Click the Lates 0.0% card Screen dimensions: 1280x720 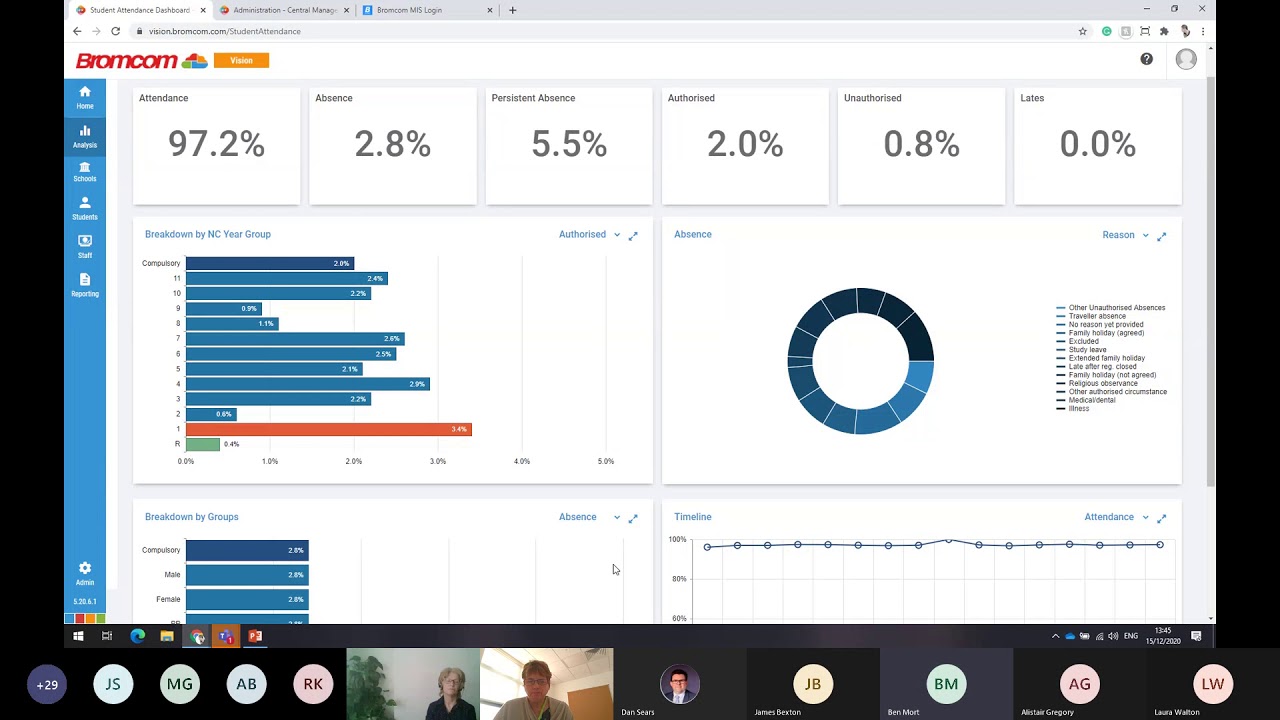[x=1098, y=146]
